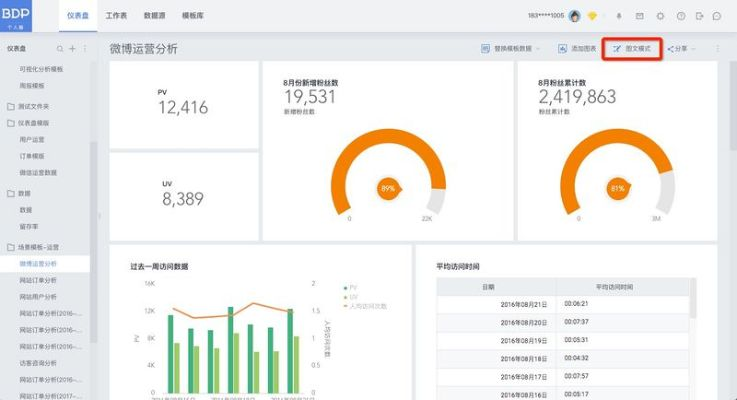The height and width of the screenshot is (400, 737).
Task: Click the help question mark icon
Action: pos(681,16)
